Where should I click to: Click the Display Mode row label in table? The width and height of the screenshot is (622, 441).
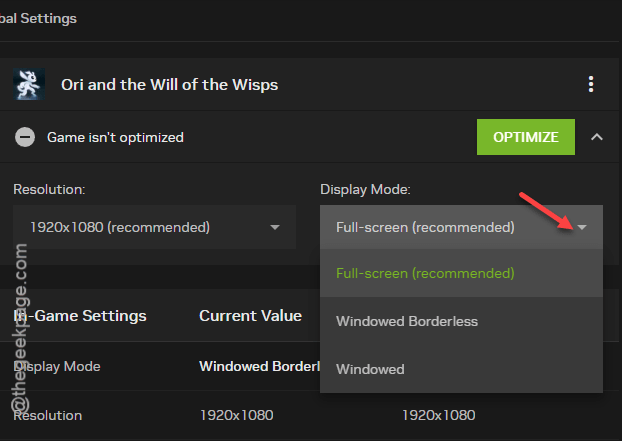point(57,367)
